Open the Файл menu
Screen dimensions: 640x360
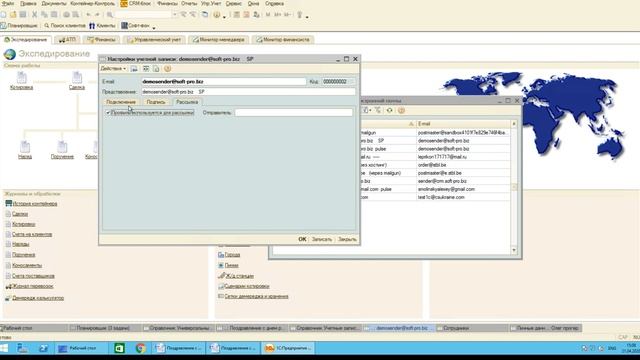8,4
